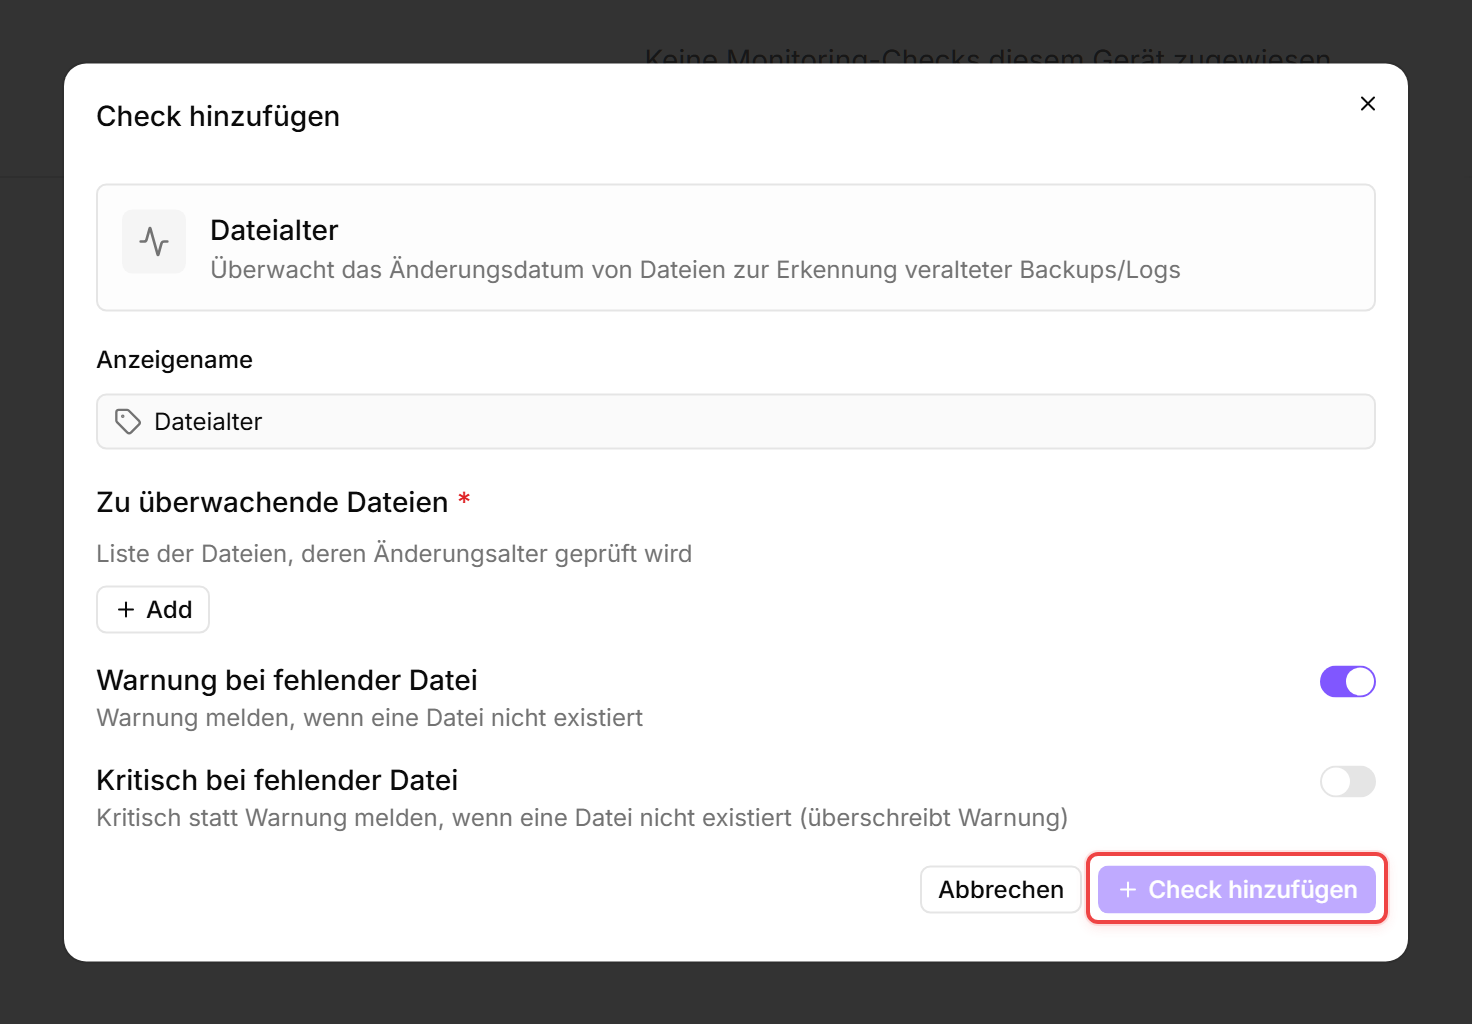Add a file to monitor
The image size is (1472, 1024).
[153, 610]
